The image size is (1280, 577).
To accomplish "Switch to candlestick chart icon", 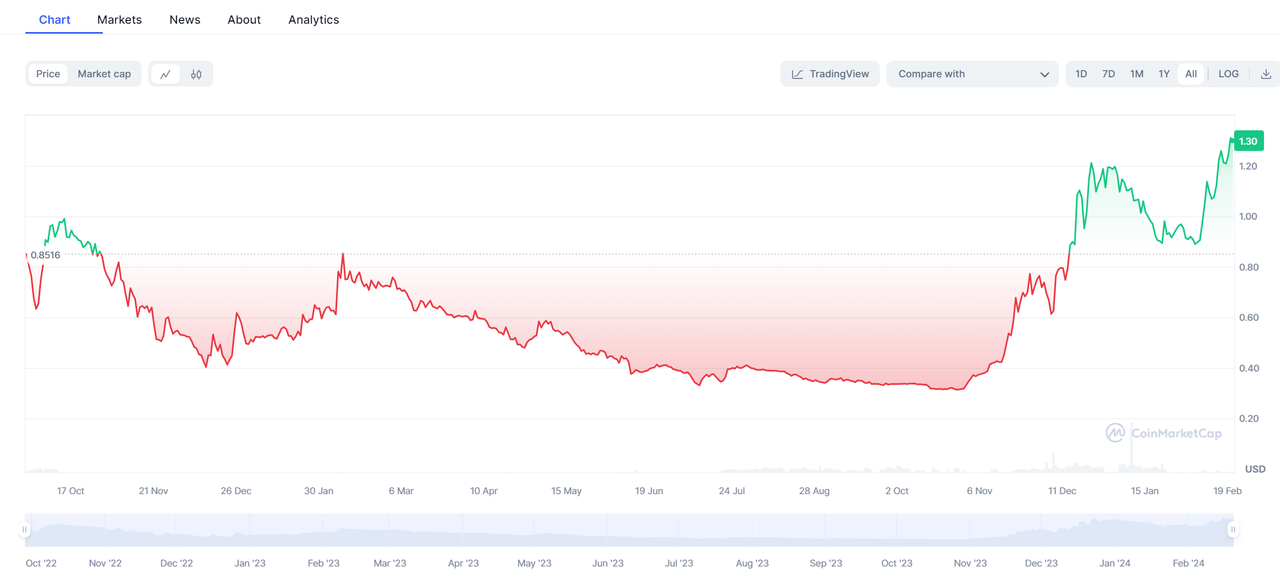I will 196,74.
